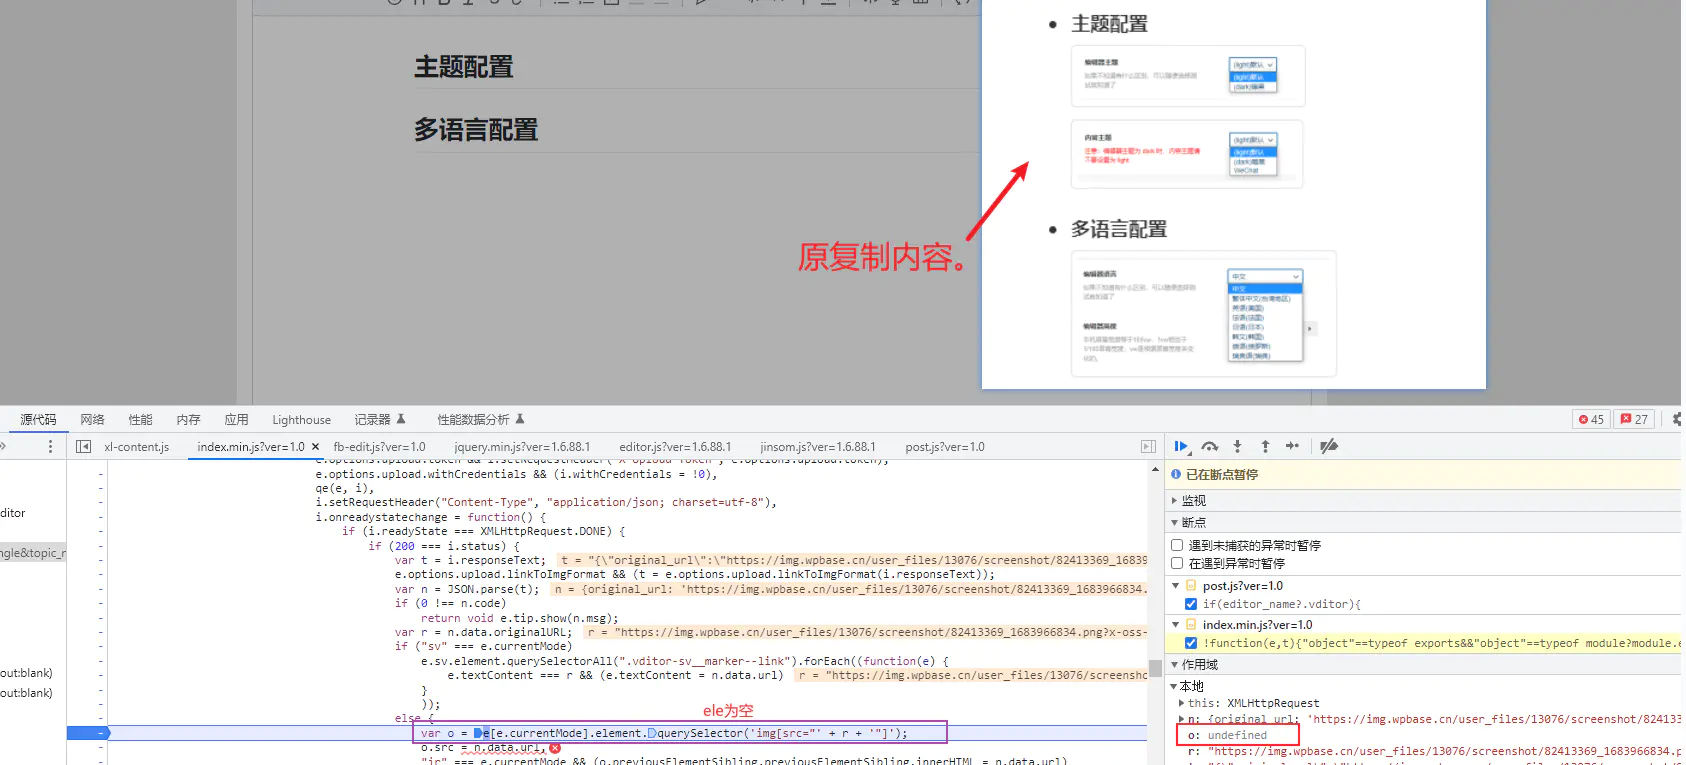This screenshot has height=765, width=1686.
Task: Open the 45 errors counter
Action: point(1590,419)
